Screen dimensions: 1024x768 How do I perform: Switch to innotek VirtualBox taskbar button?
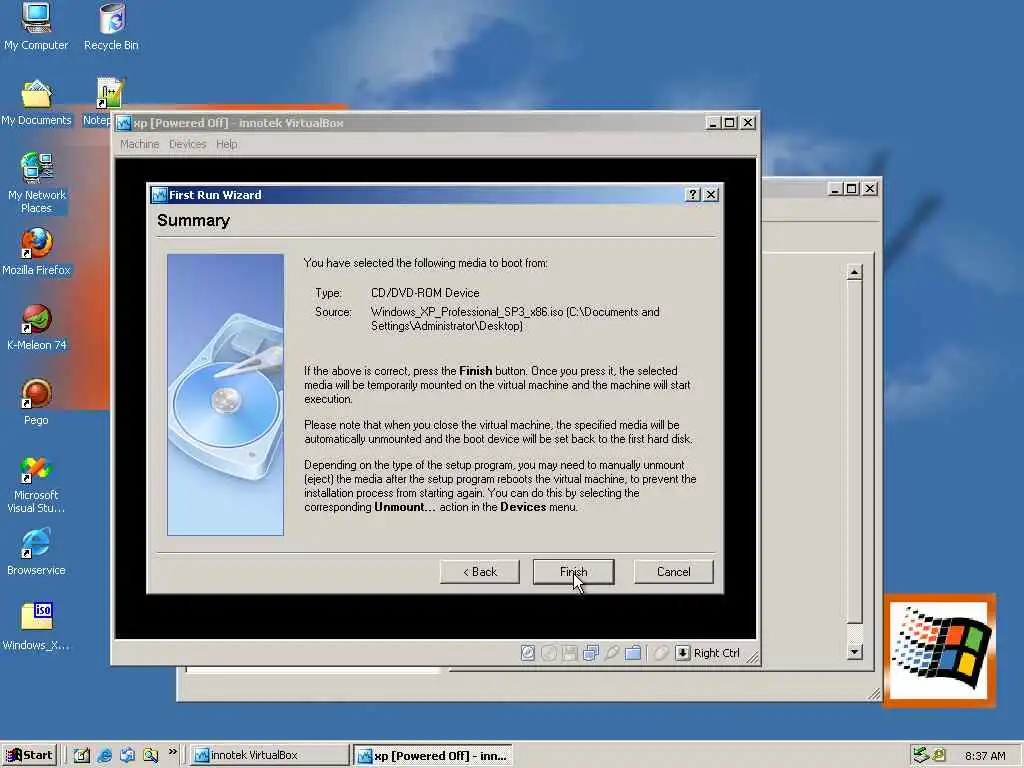269,755
